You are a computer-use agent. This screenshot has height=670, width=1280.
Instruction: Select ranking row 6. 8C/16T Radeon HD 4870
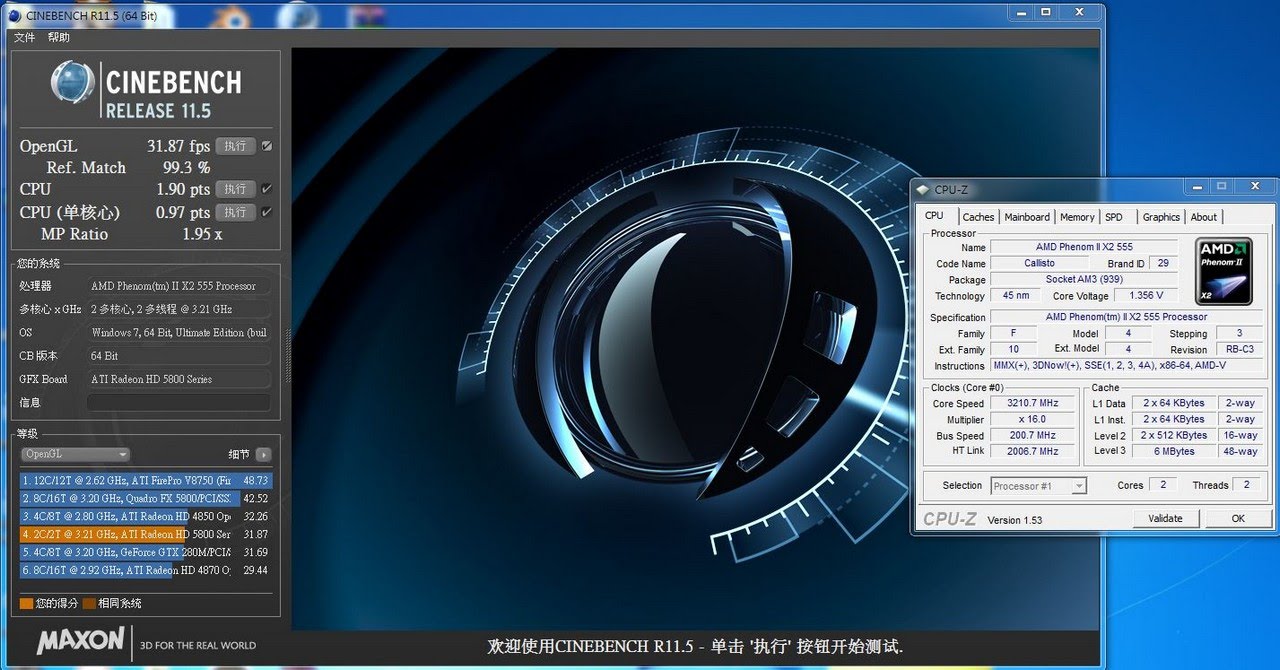(x=146, y=570)
